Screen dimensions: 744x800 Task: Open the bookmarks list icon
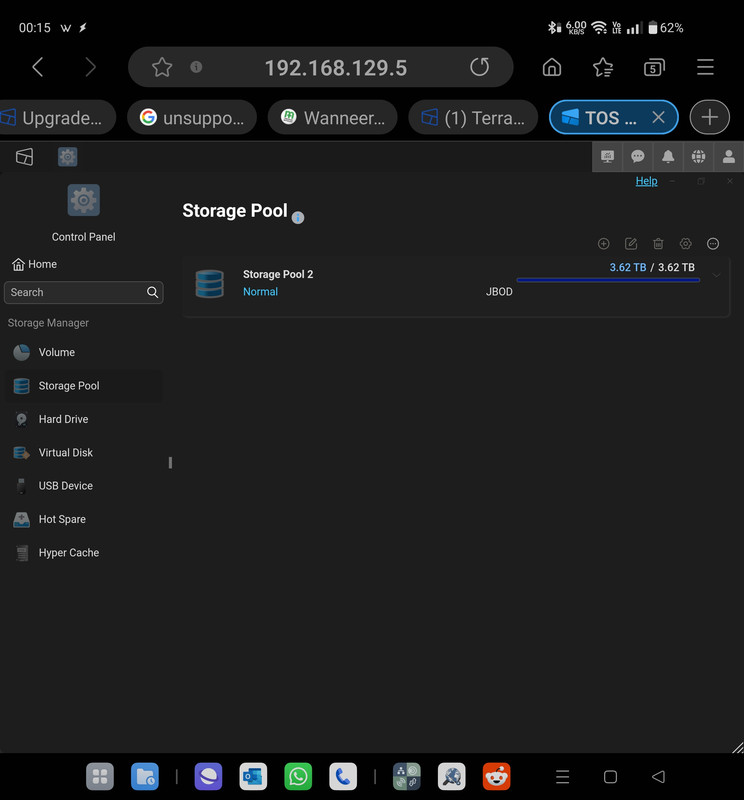603,67
